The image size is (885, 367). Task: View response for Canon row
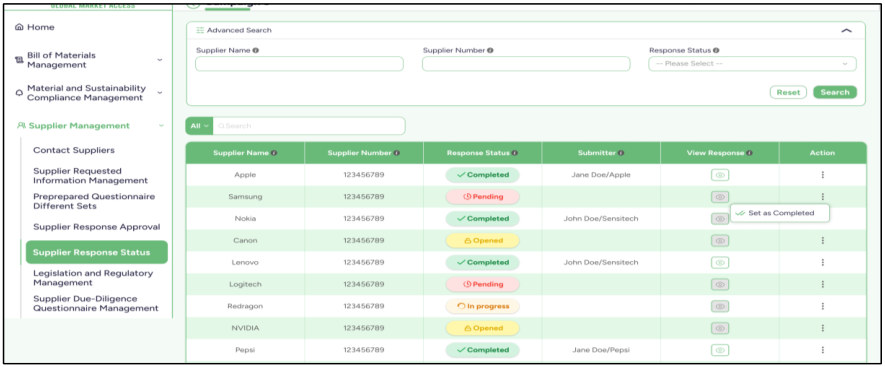pos(720,241)
